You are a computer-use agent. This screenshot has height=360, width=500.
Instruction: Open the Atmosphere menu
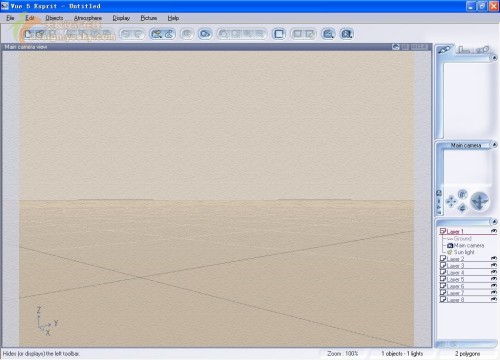88,18
